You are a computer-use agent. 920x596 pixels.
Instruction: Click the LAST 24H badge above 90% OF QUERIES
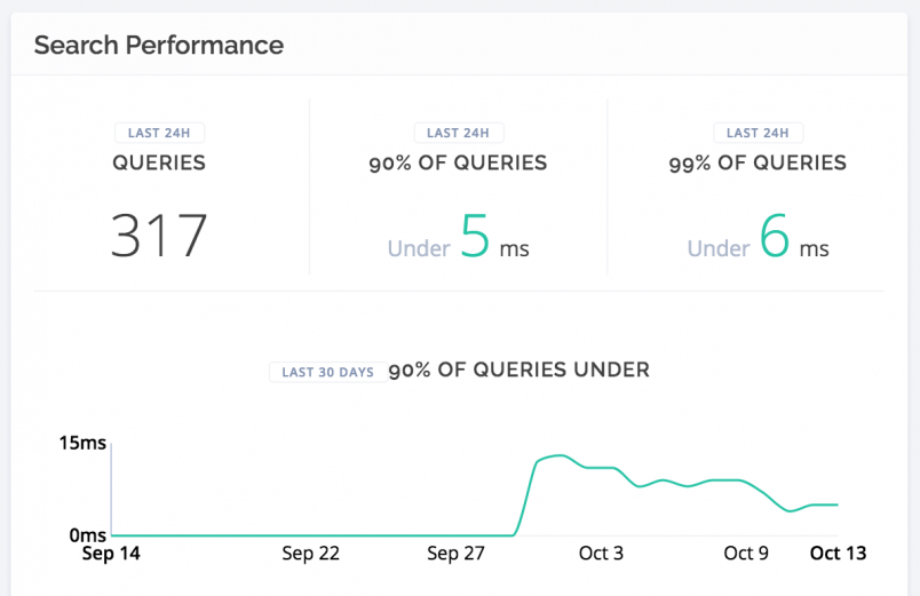pos(458,133)
